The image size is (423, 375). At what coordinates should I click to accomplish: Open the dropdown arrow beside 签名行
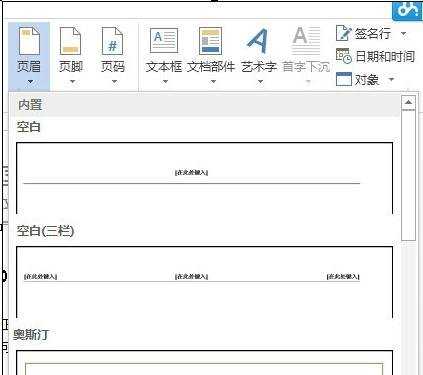404,33
